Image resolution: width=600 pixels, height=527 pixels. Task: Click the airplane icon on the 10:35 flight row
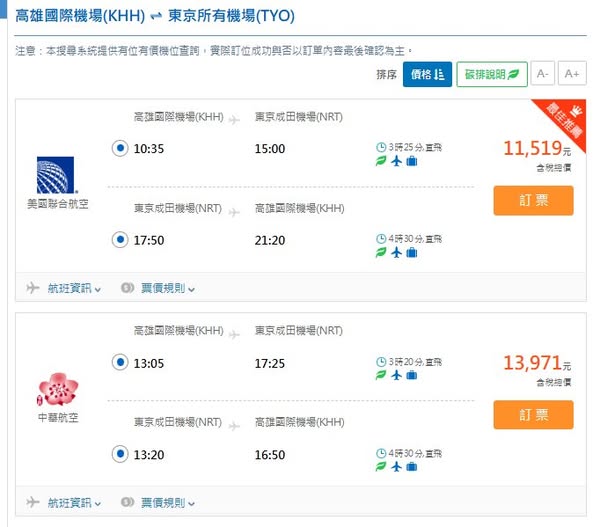(x=396, y=162)
